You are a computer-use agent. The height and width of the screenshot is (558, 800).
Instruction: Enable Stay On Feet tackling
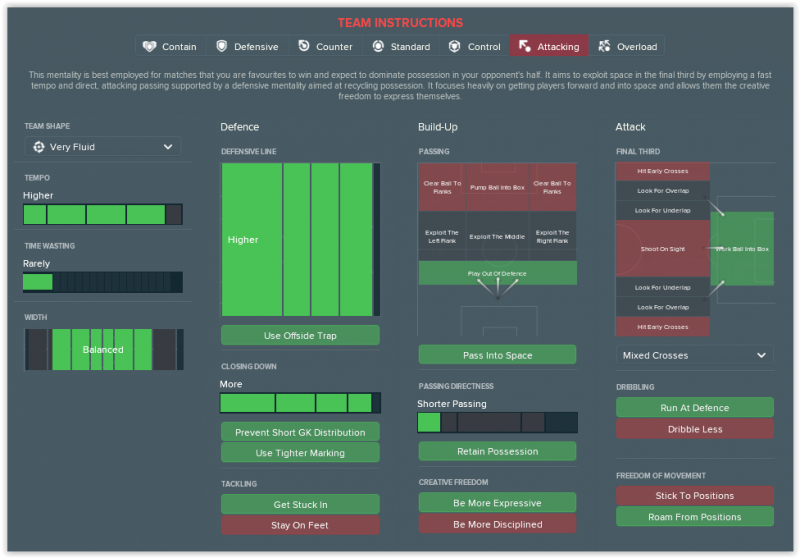pyautogui.click(x=300, y=525)
